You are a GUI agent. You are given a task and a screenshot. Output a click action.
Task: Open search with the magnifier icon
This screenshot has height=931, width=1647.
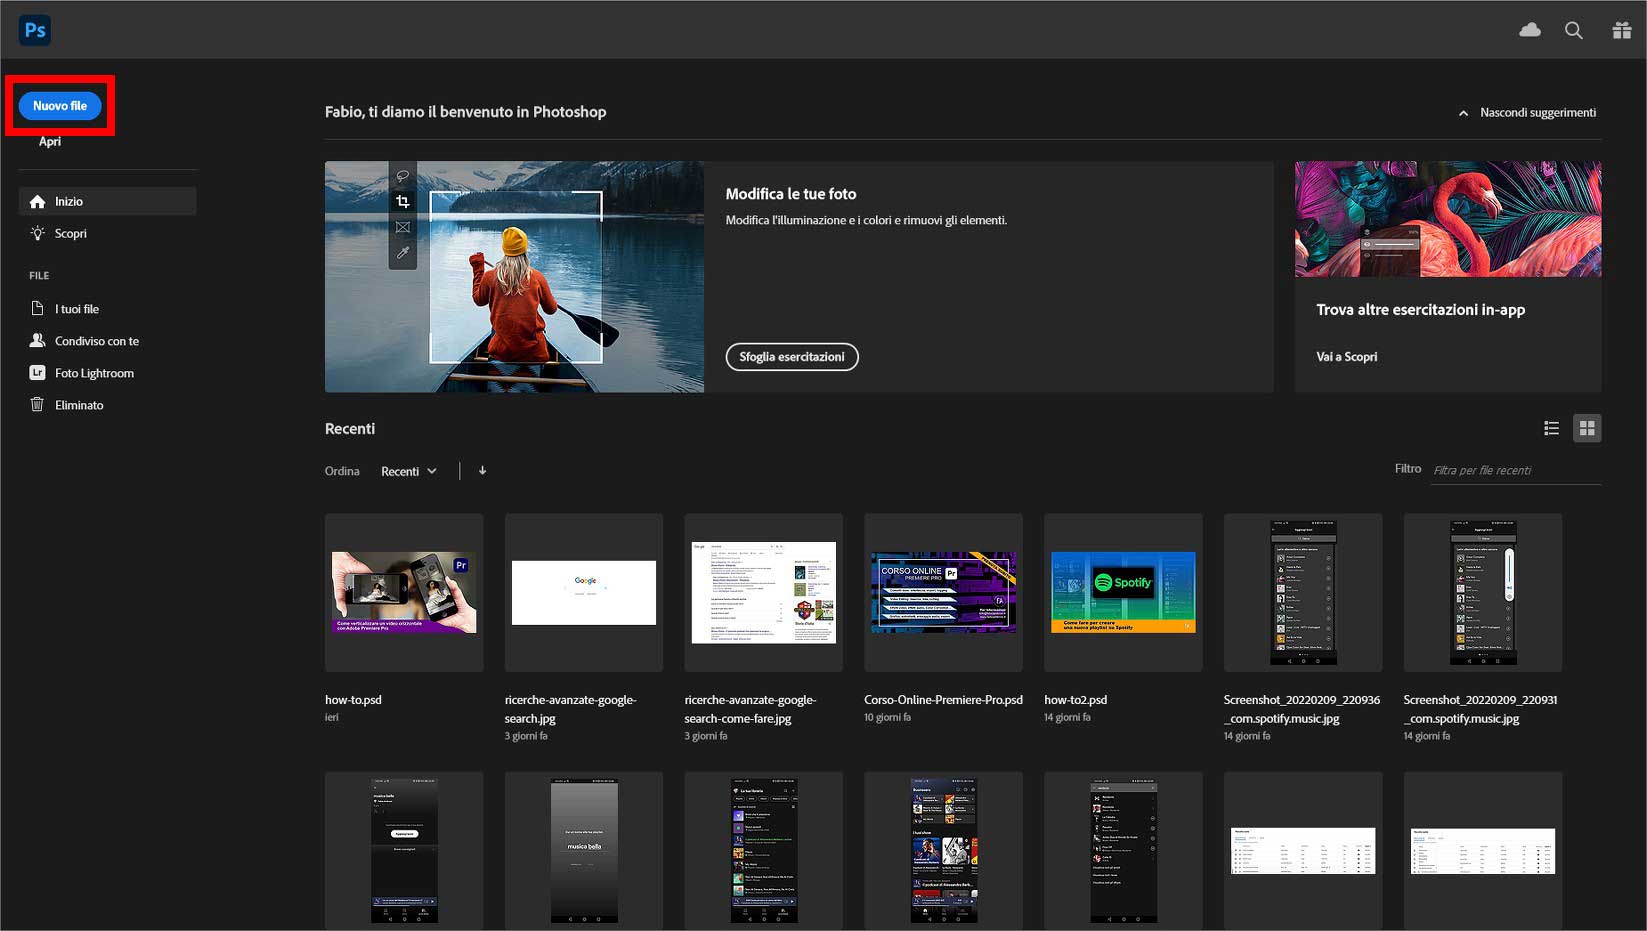pos(1573,30)
